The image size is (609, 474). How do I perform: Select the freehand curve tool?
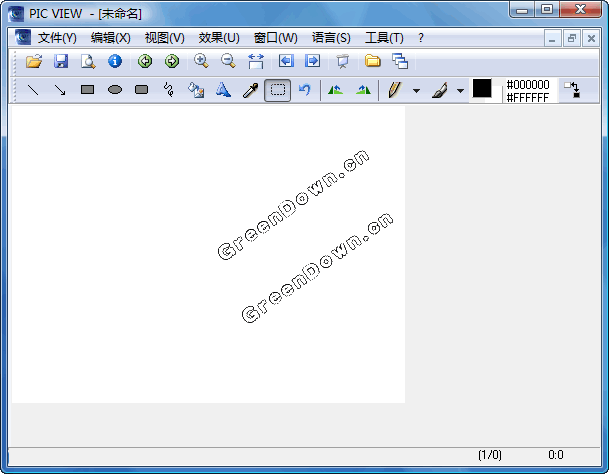(169, 90)
